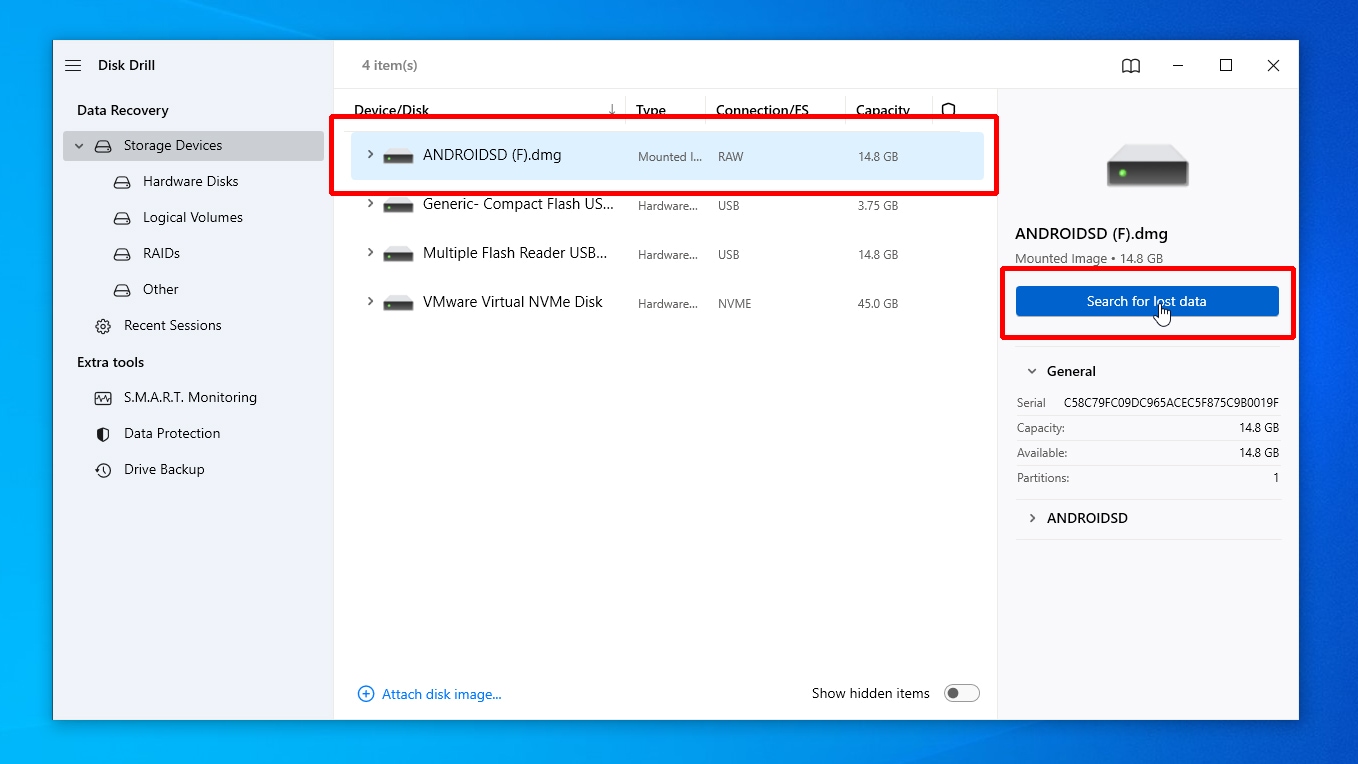Click the RAW file system cell
Screen dimensions: 1358x764
pos(731,157)
